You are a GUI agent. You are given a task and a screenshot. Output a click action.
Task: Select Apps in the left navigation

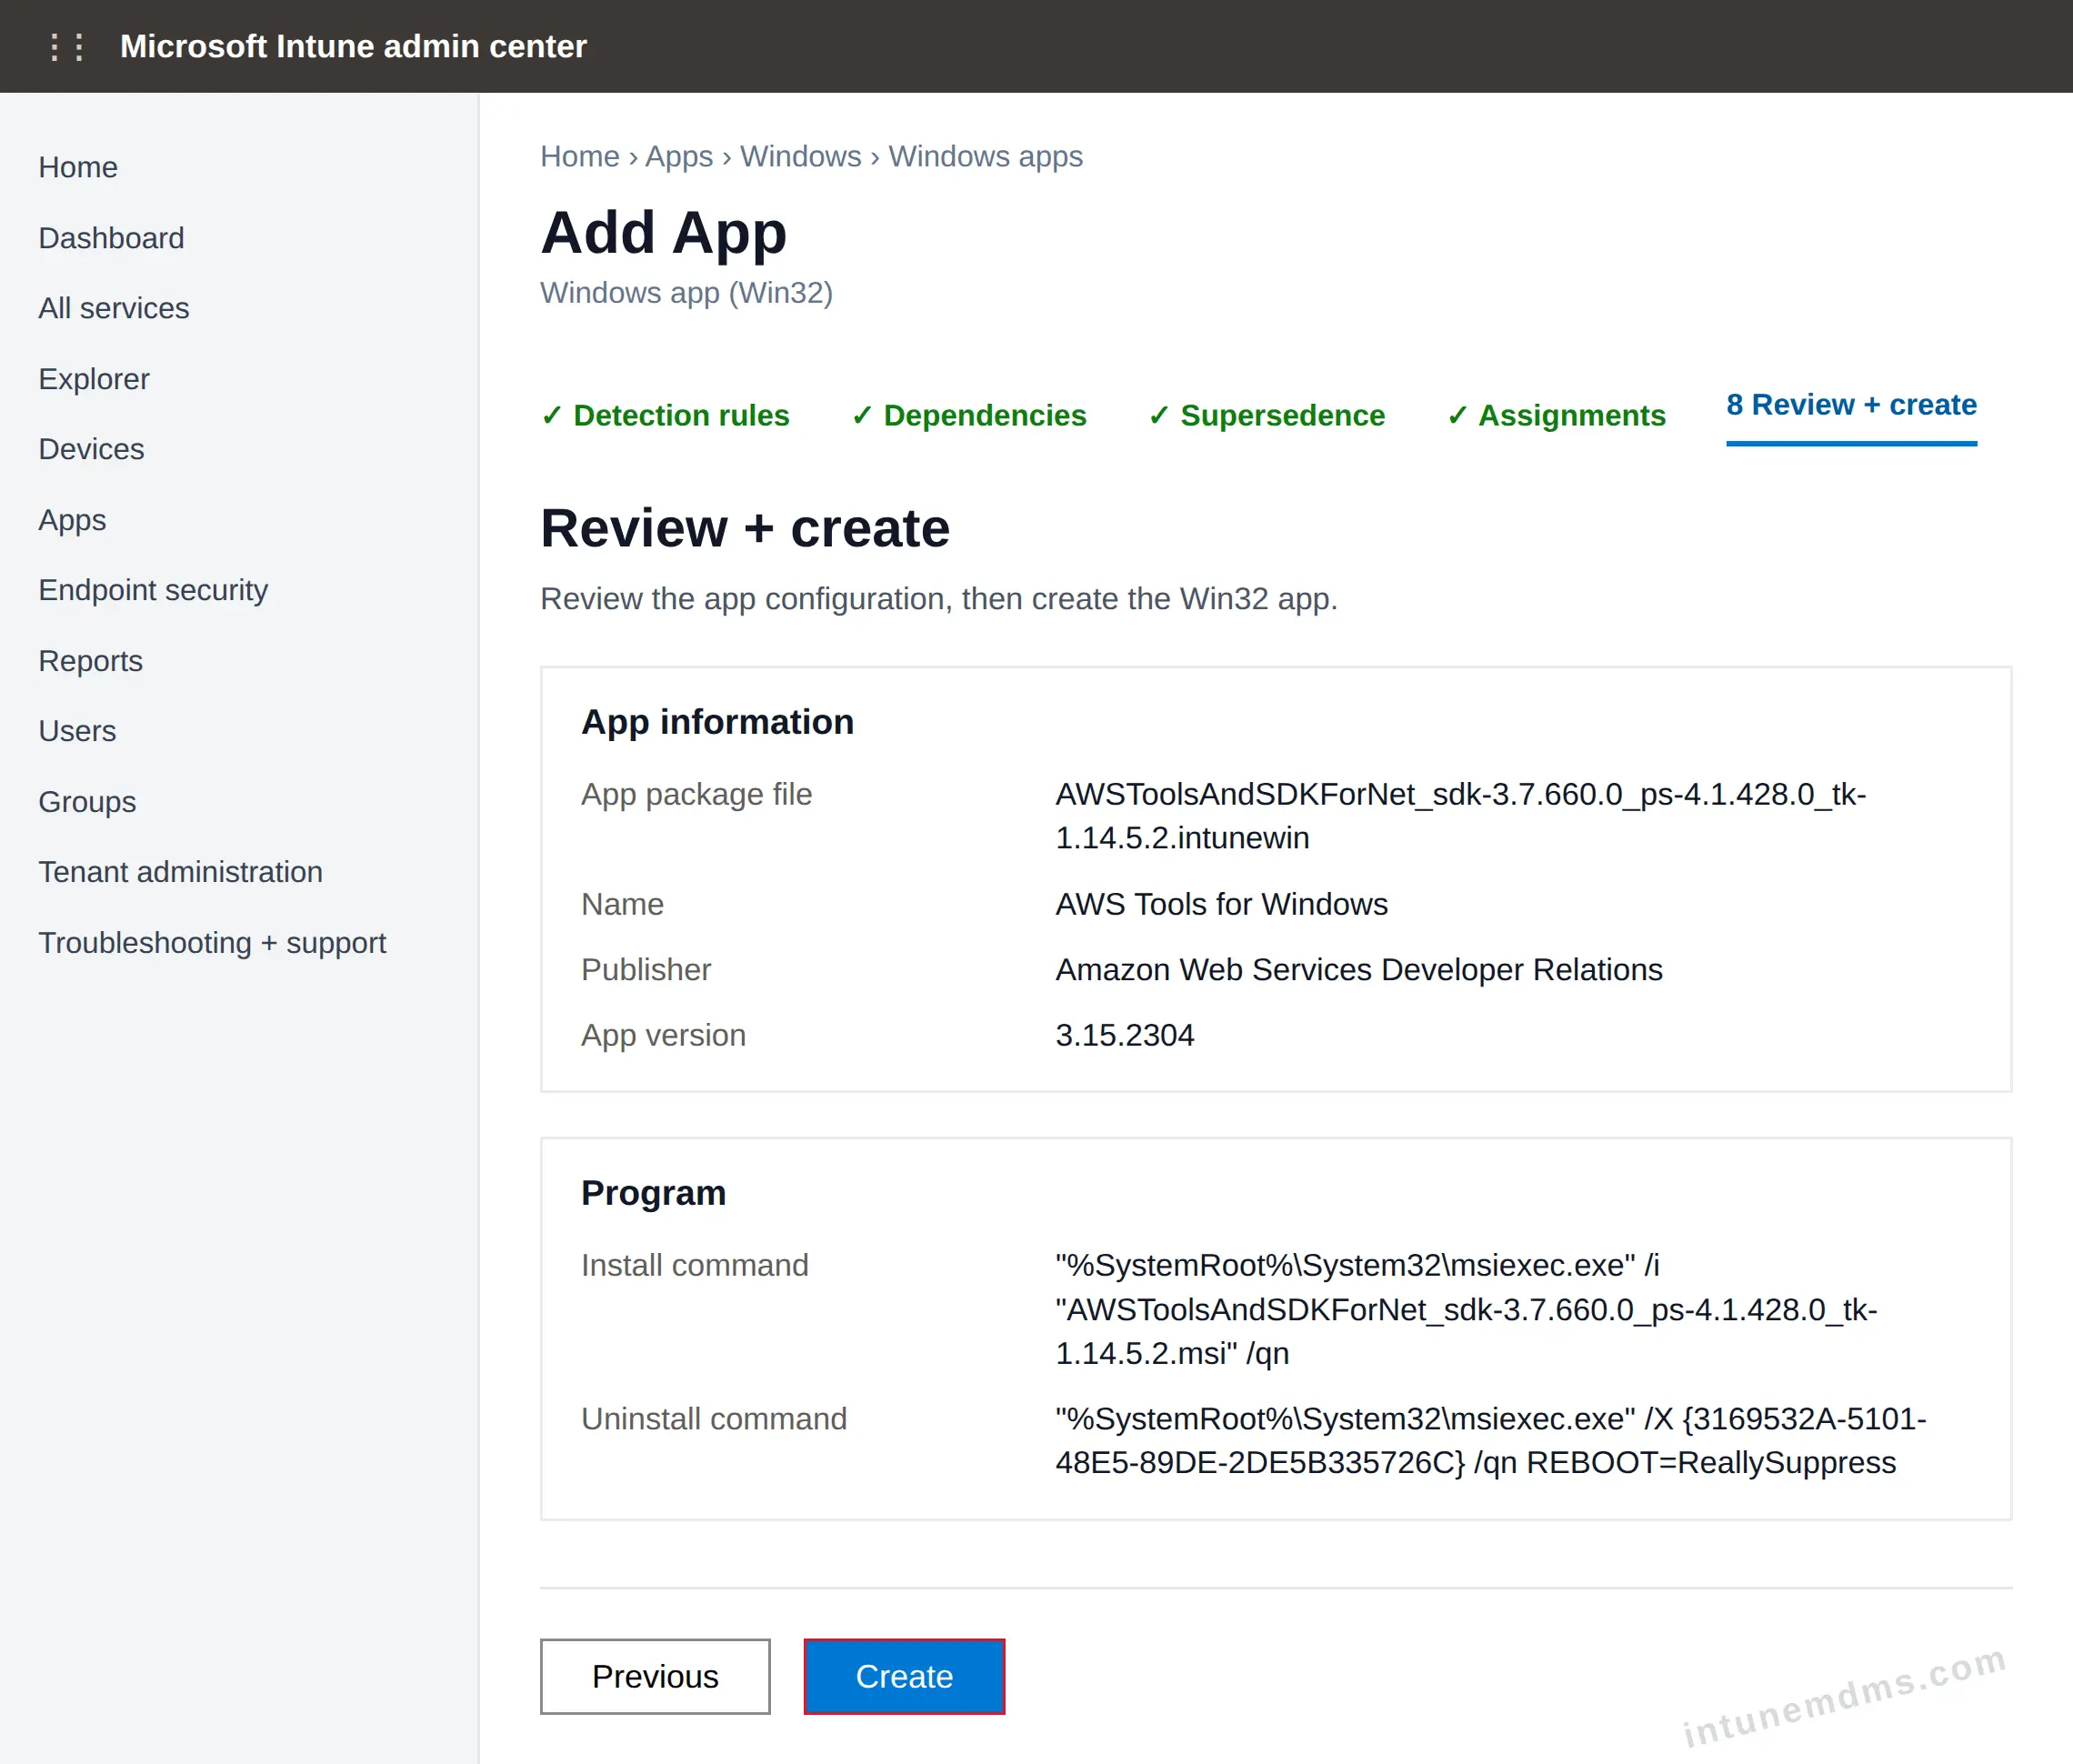(x=72, y=520)
